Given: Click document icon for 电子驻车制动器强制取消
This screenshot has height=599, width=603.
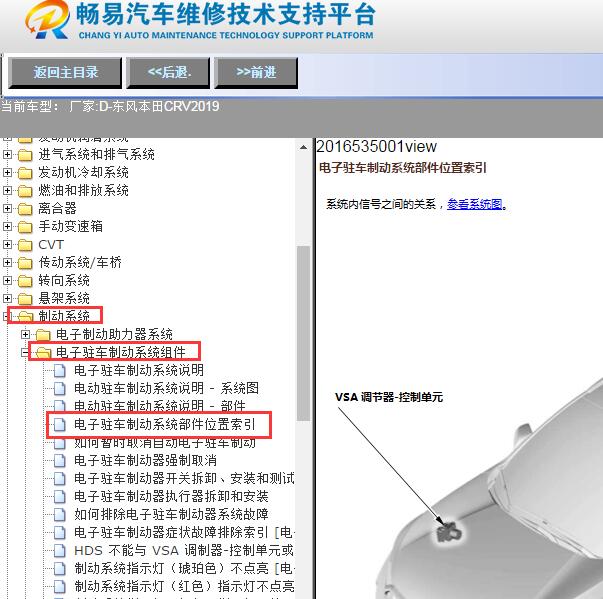Looking at the screenshot, I should click(x=60, y=461).
